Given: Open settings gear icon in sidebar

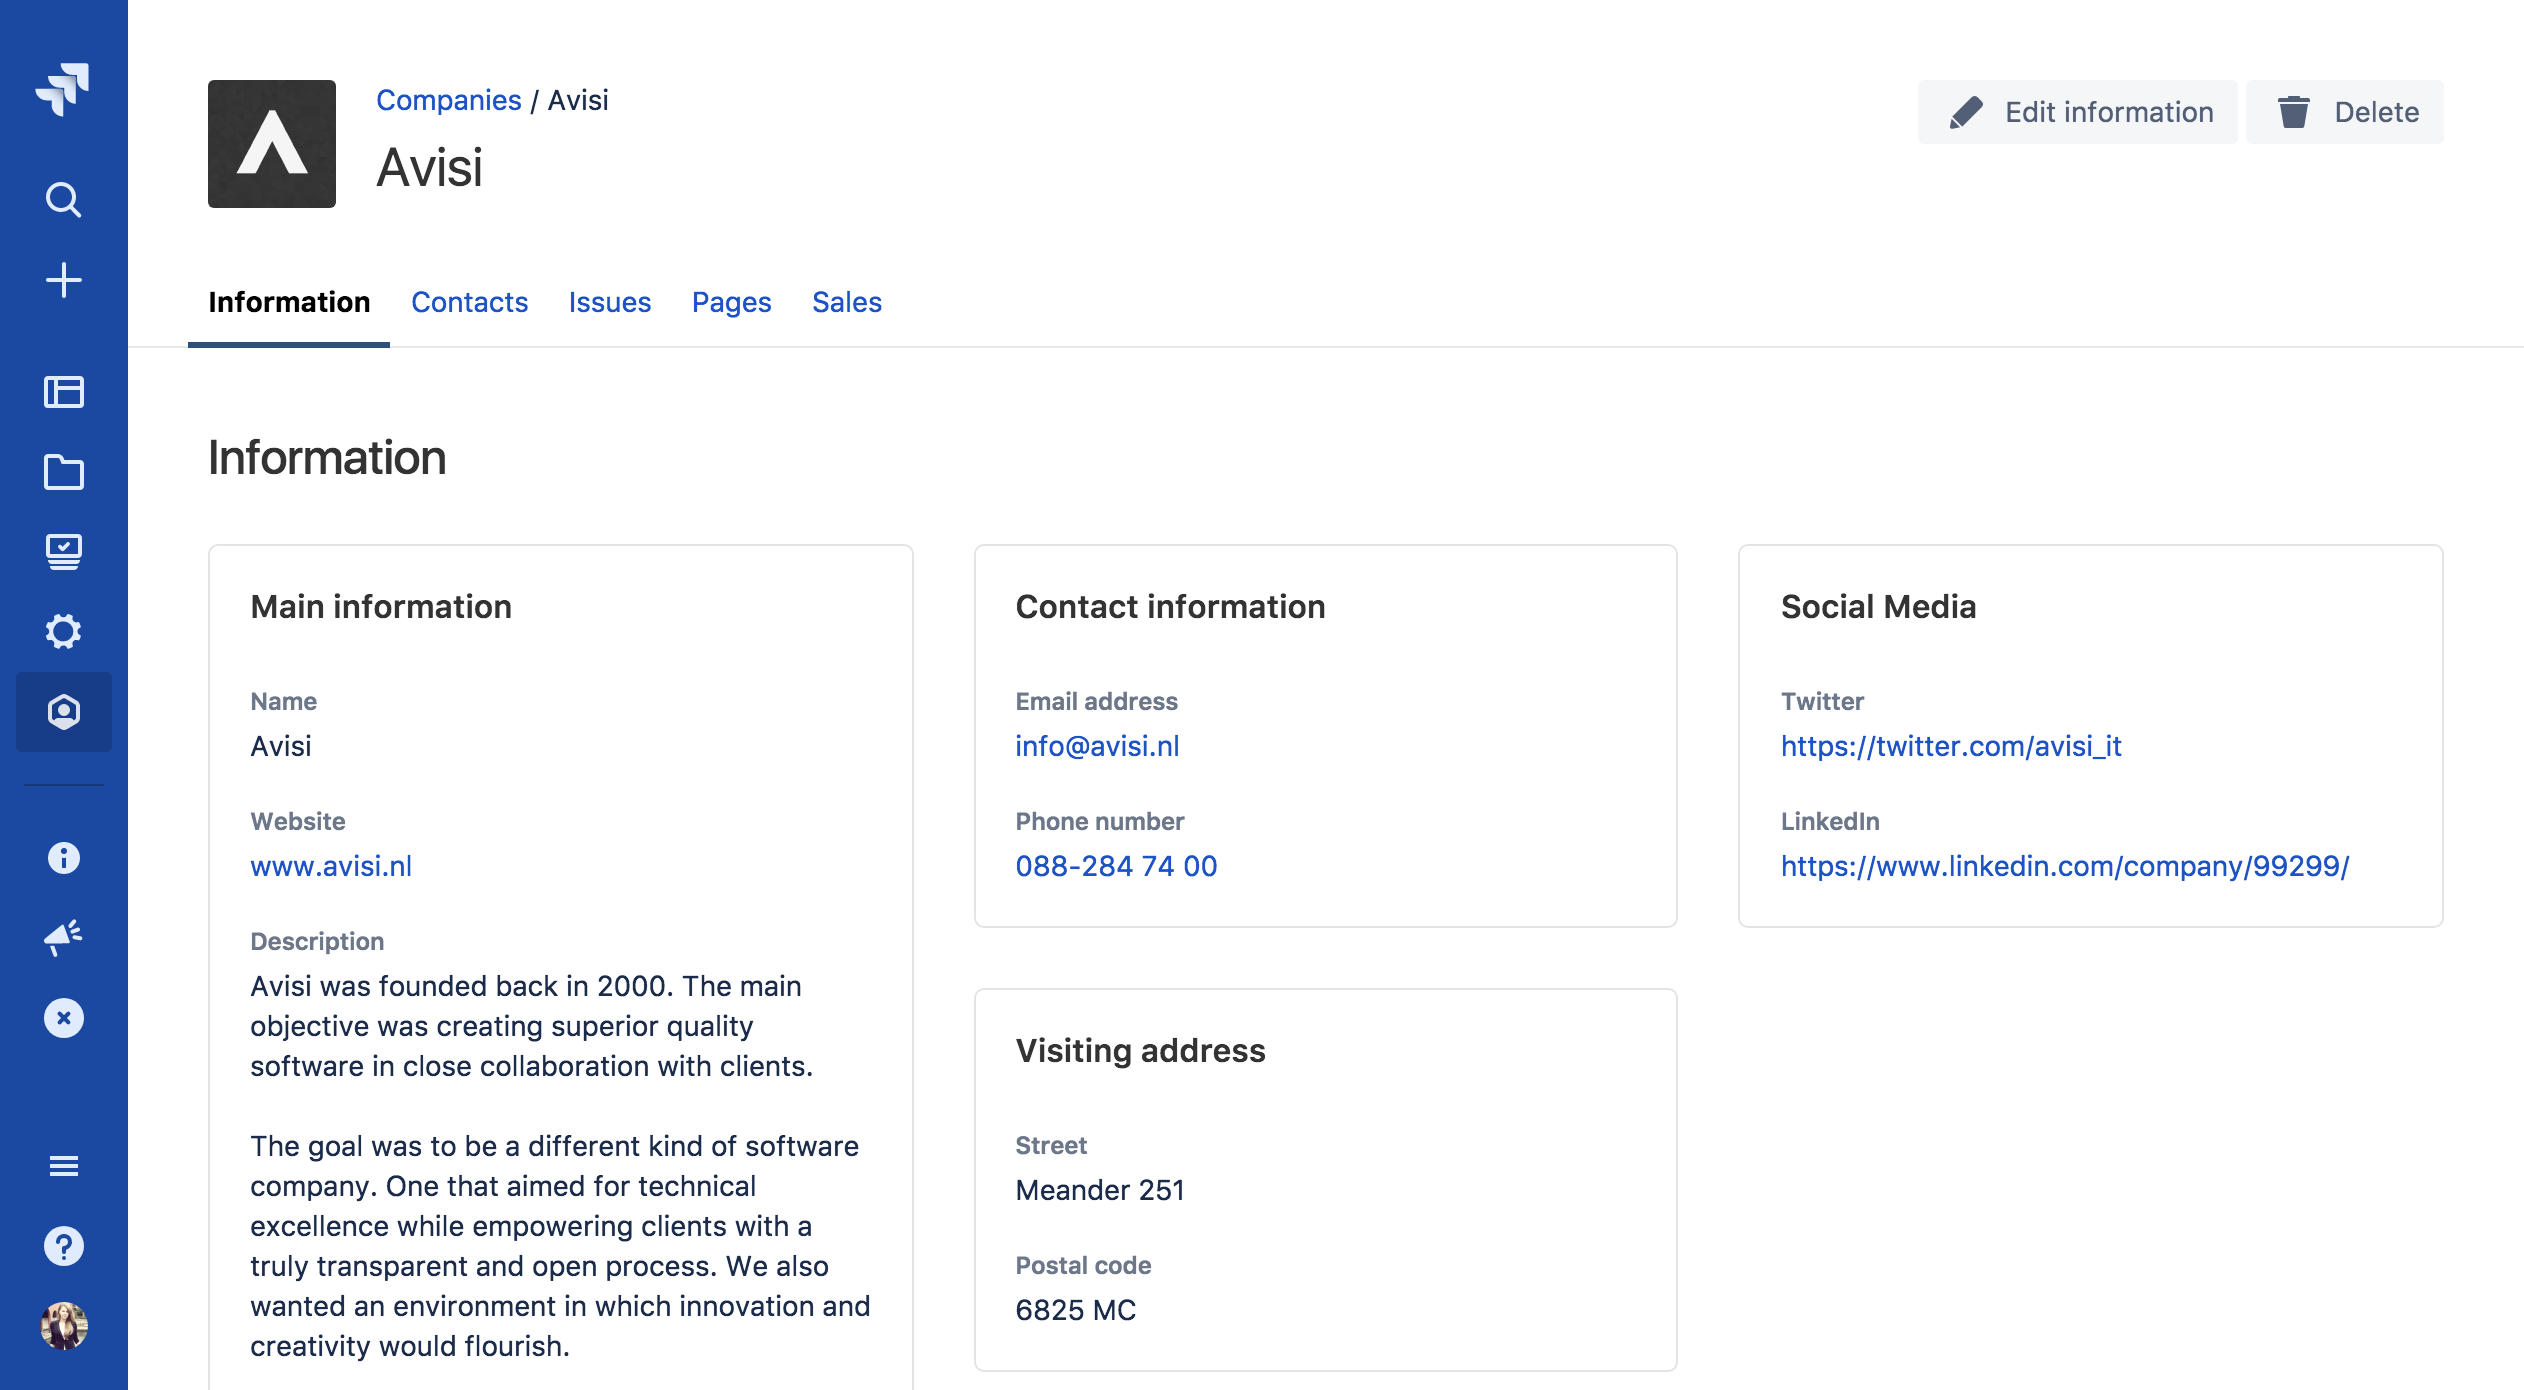Looking at the screenshot, I should [x=63, y=631].
